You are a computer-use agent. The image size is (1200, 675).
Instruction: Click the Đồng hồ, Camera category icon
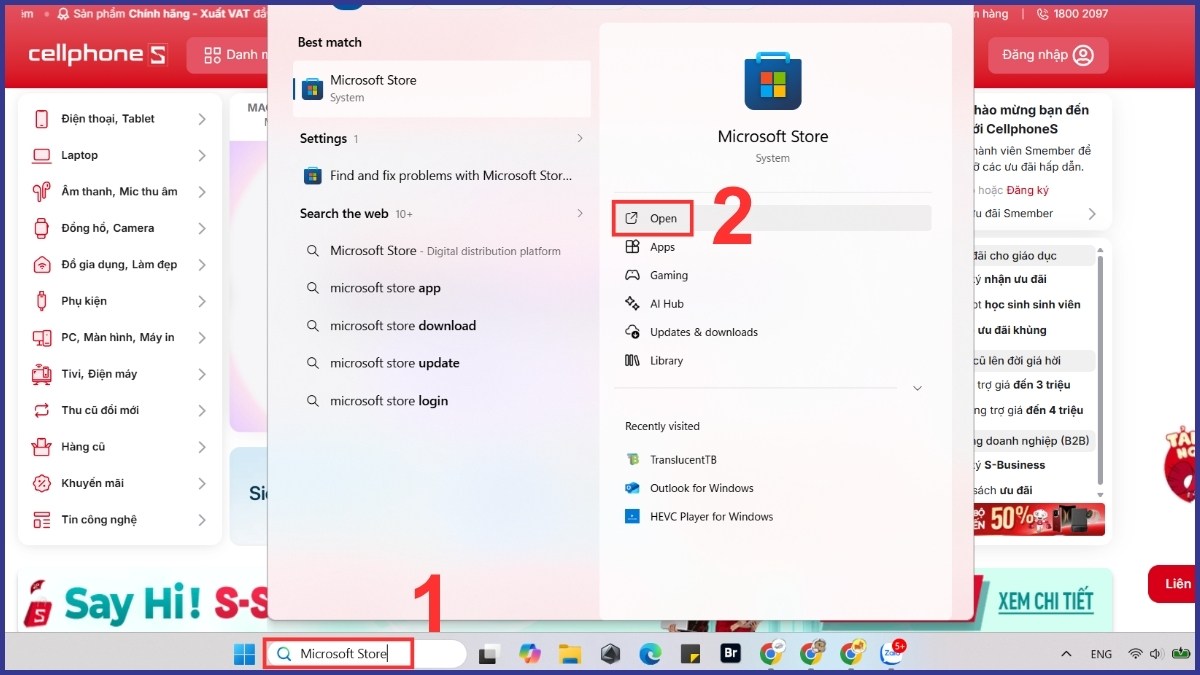[x=42, y=228]
